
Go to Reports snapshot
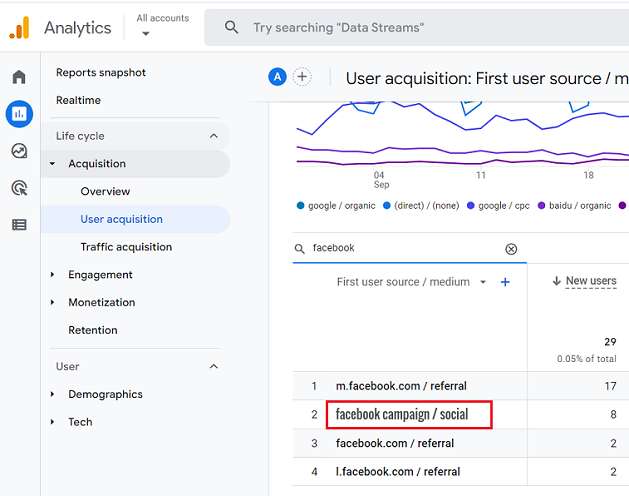[x=101, y=73]
